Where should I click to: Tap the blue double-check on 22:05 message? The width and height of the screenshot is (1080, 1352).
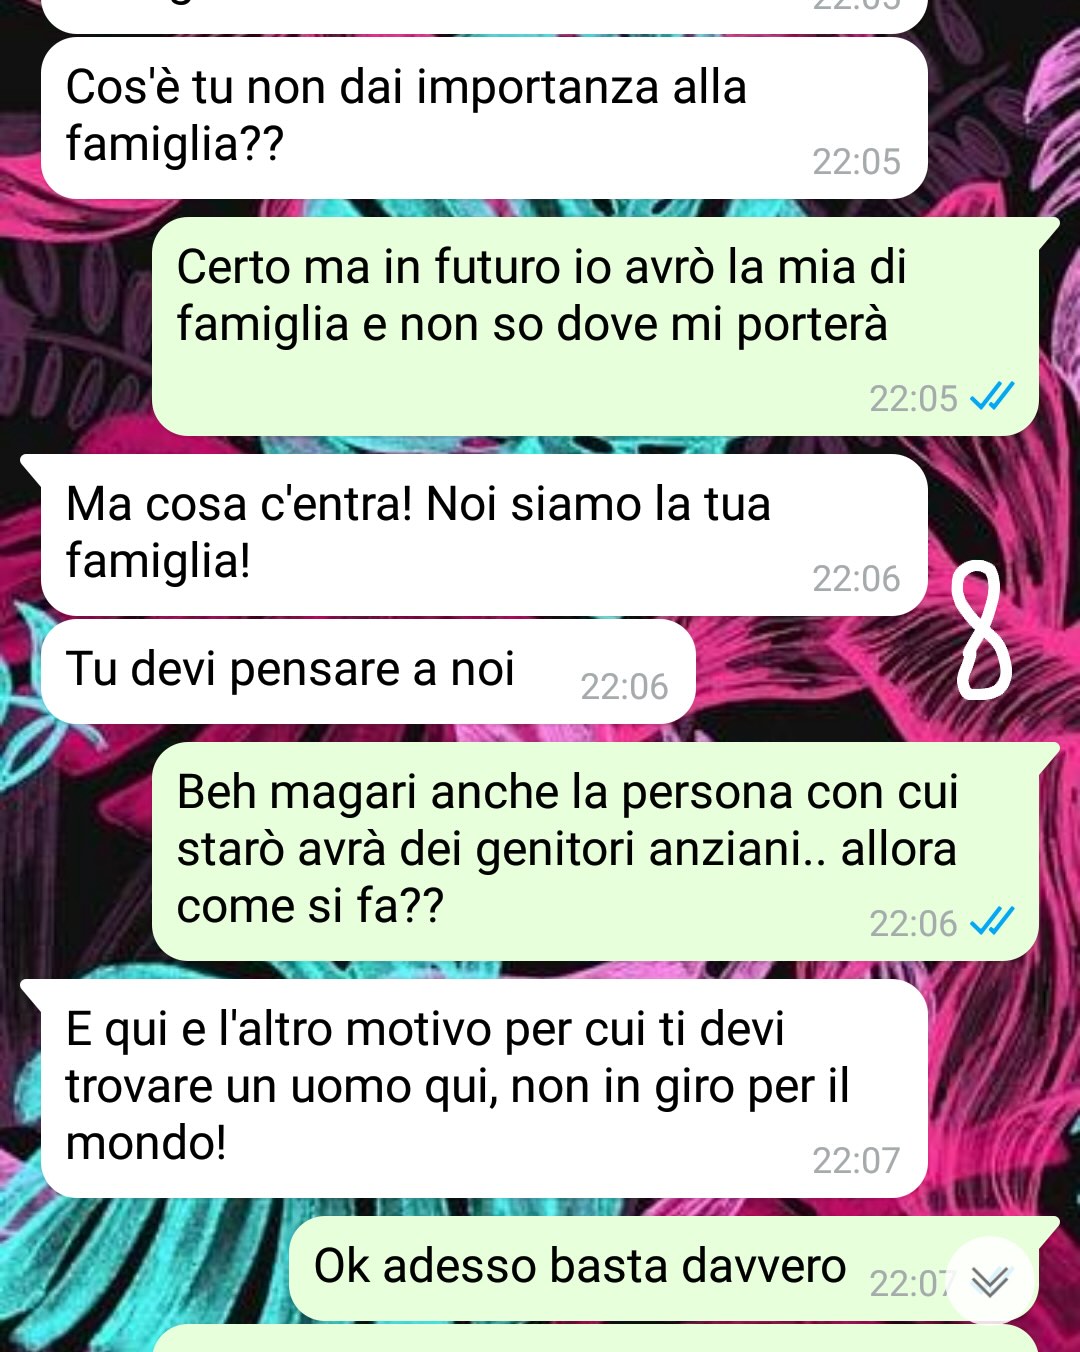tap(992, 397)
